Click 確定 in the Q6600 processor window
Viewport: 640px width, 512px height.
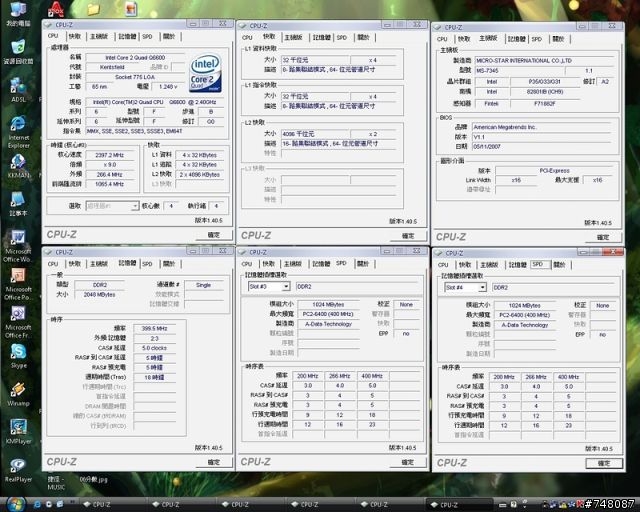coord(214,235)
